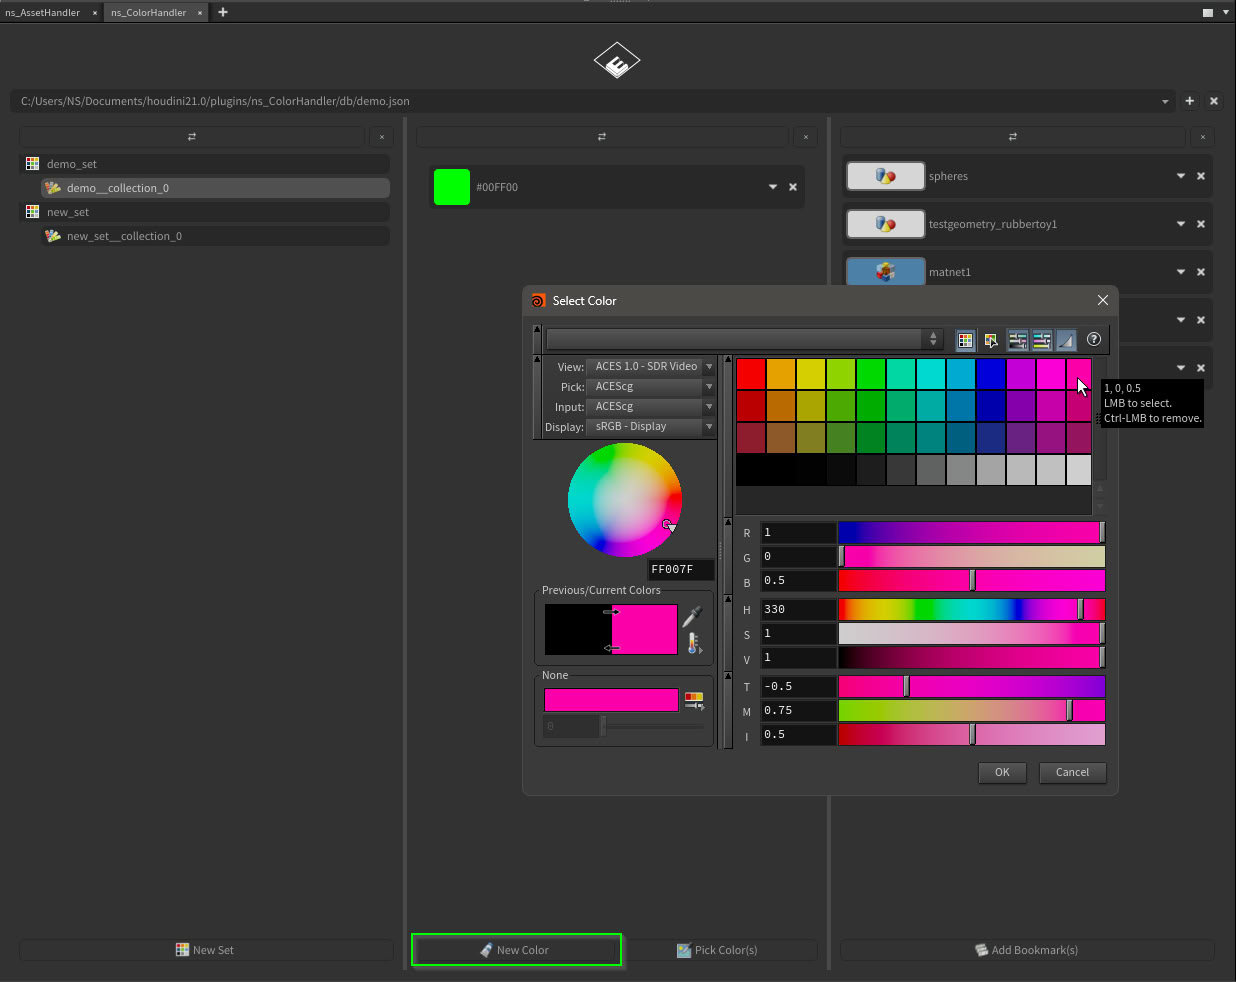The image size is (1236, 982).
Task: Toggle the color palette grid icon
Action: (x=965, y=341)
